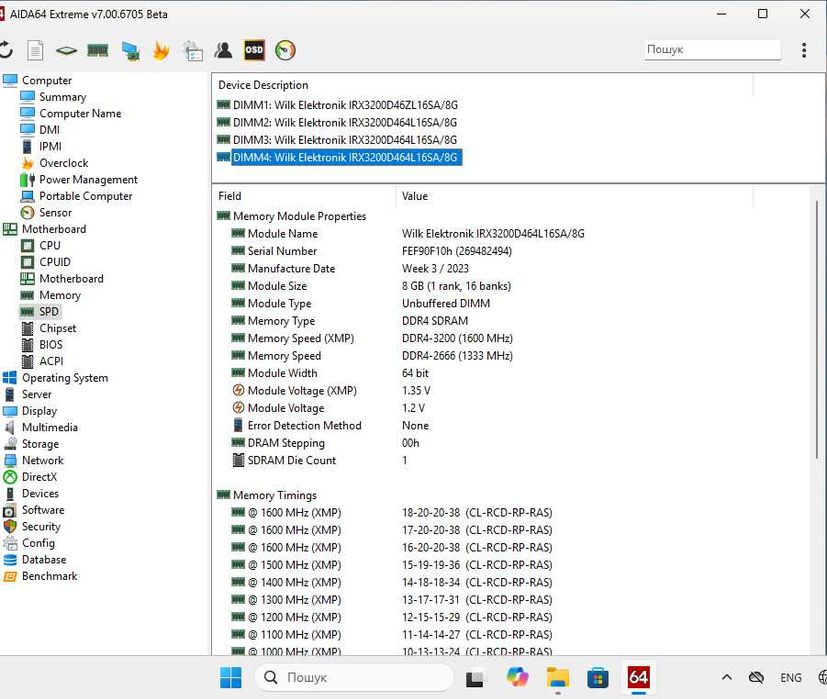Select Display in the tree
Image resolution: width=827 pixels, height=699 pixels.
tap(39, 411)
